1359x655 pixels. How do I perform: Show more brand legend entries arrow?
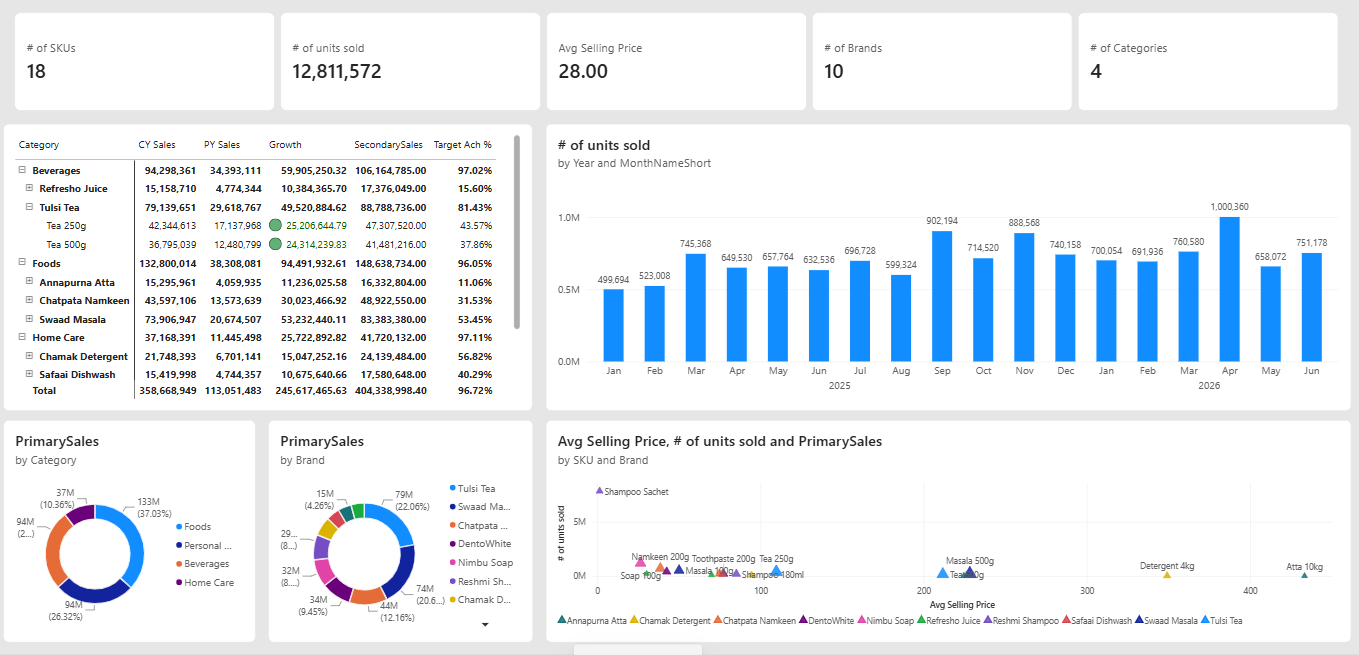[x=485, y=624]
